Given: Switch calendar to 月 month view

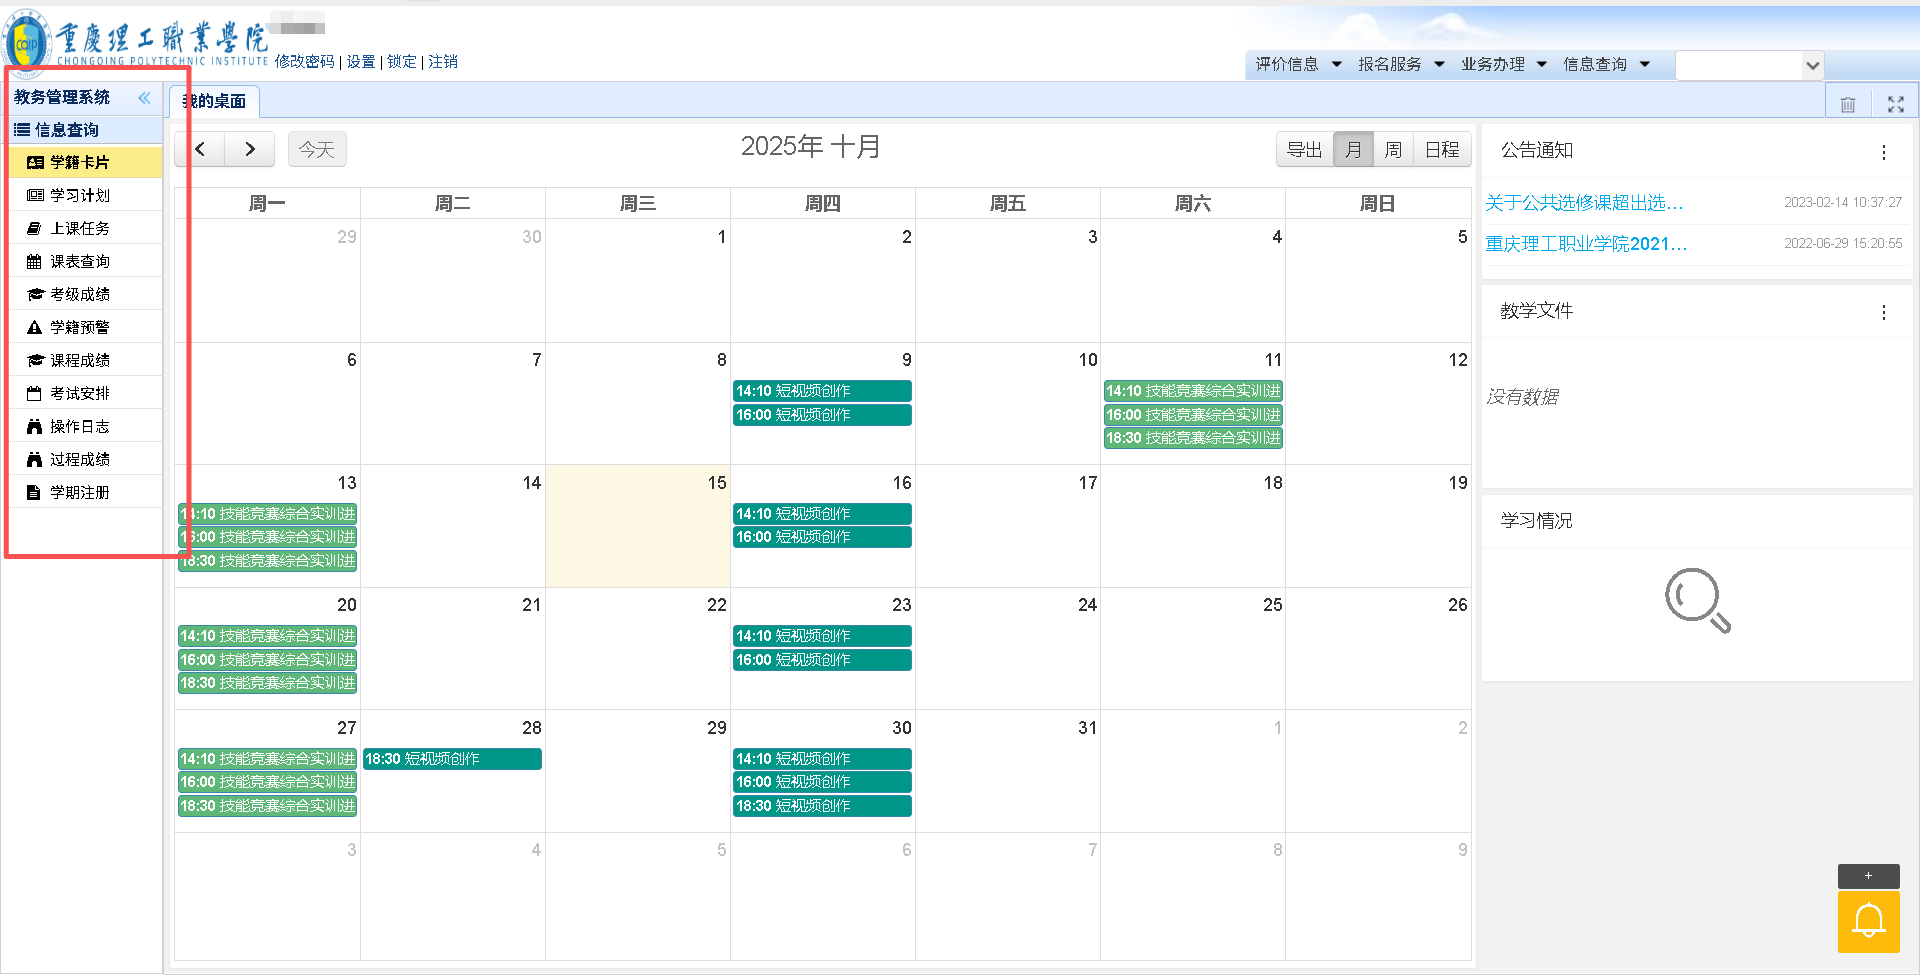Looking at the screenshot, I should tap(1353, 150).
